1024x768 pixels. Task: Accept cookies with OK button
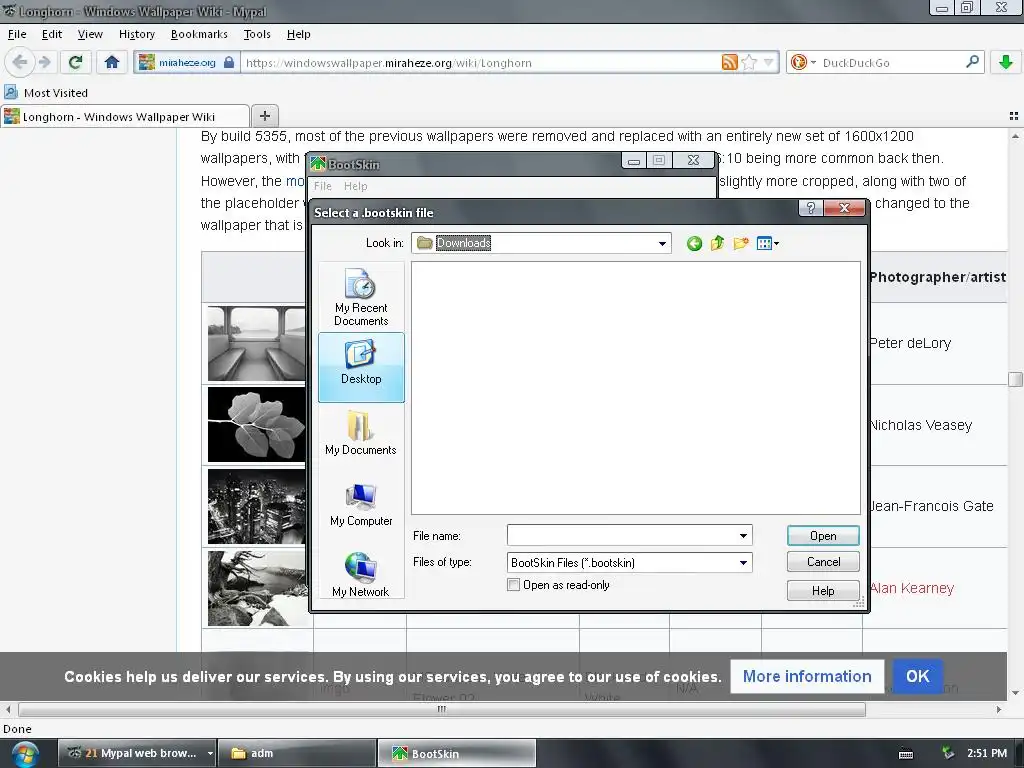coord(918,676)
